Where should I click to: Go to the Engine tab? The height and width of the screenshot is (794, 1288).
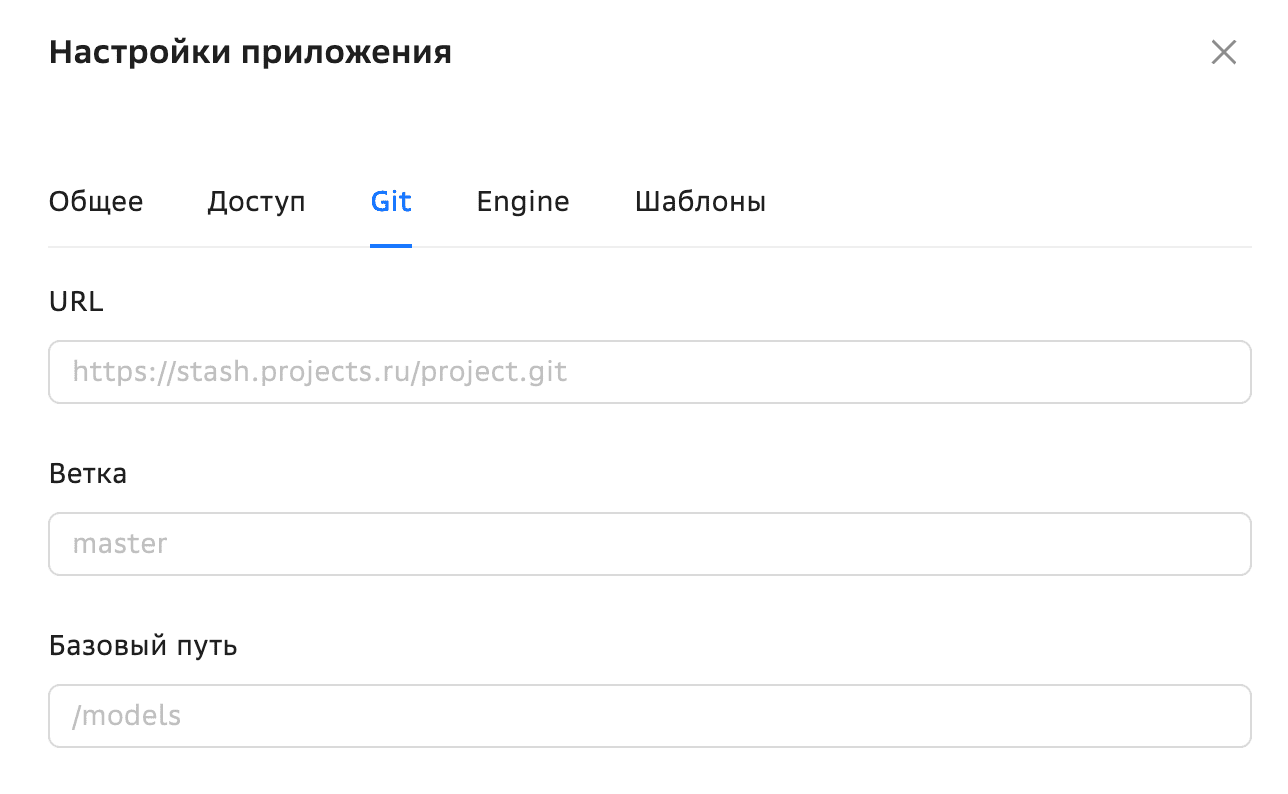(523, 202)
